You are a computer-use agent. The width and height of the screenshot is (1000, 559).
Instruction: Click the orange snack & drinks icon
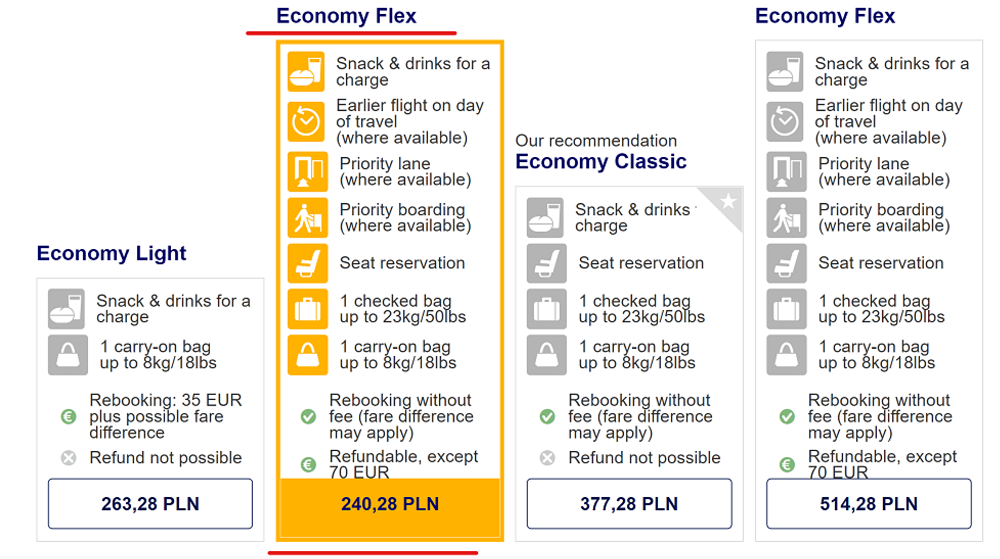click(x=306, y=72)
